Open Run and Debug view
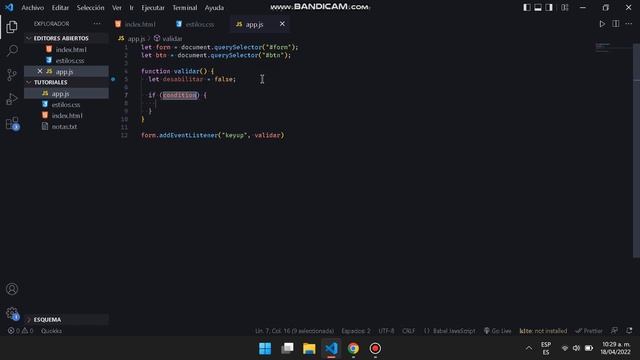640x360 pixels. (x=12, y=99)
